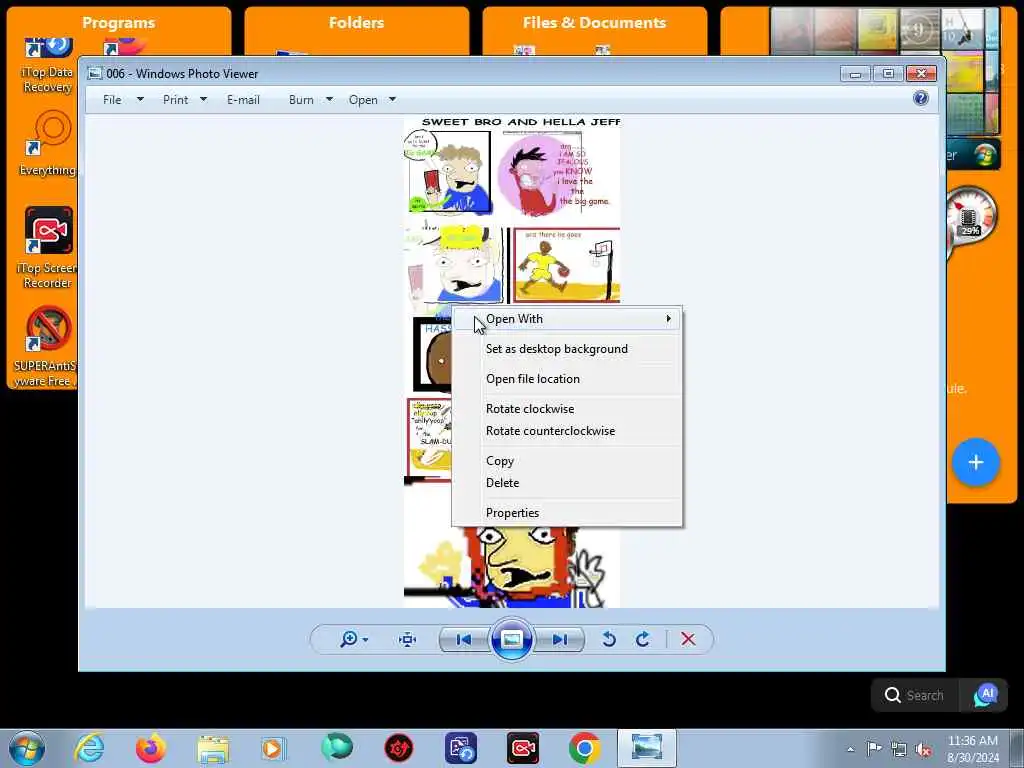Viewport: 1024px width, 768px height.
Task: Open iTop Data Recovery taskbar icon
Action: point(461,748)
